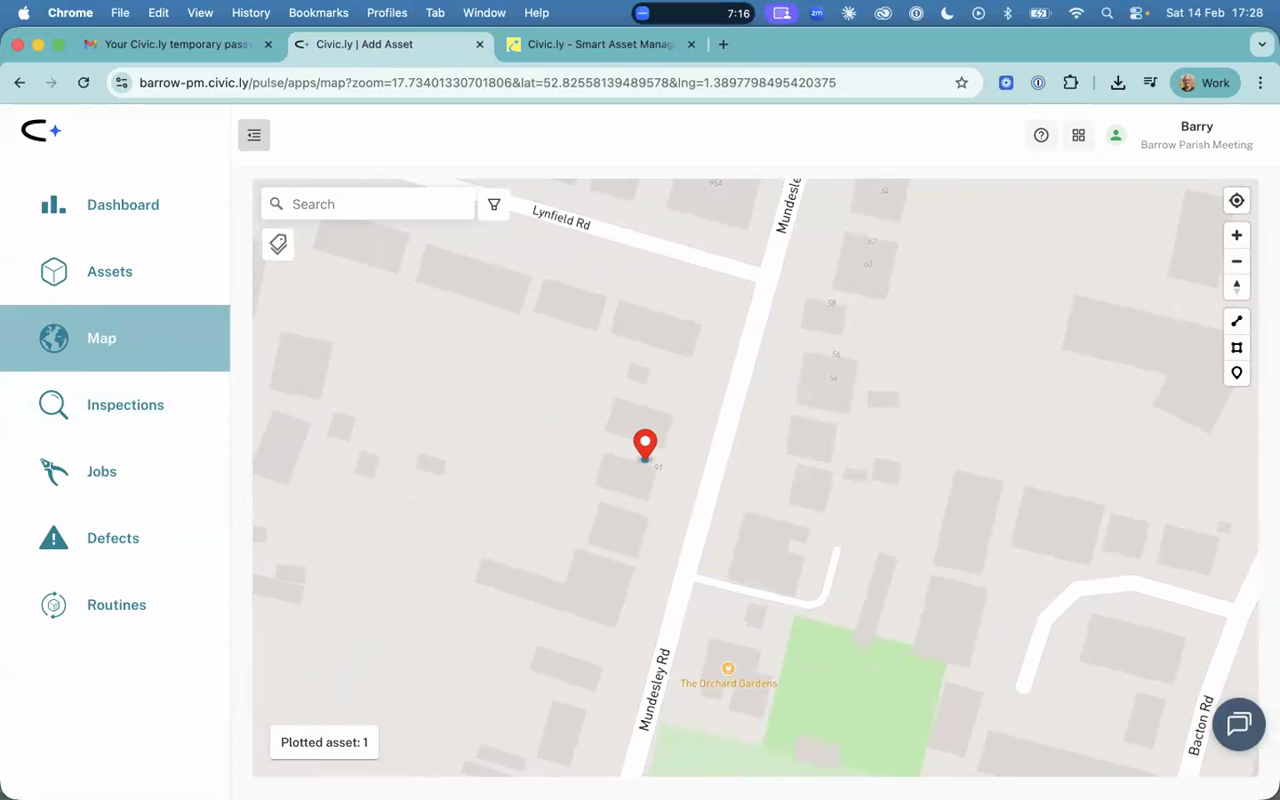Zoom in on the map
Image resolution: width=1280 pixels, height=800 pixels.
[x=1237, y=234]
